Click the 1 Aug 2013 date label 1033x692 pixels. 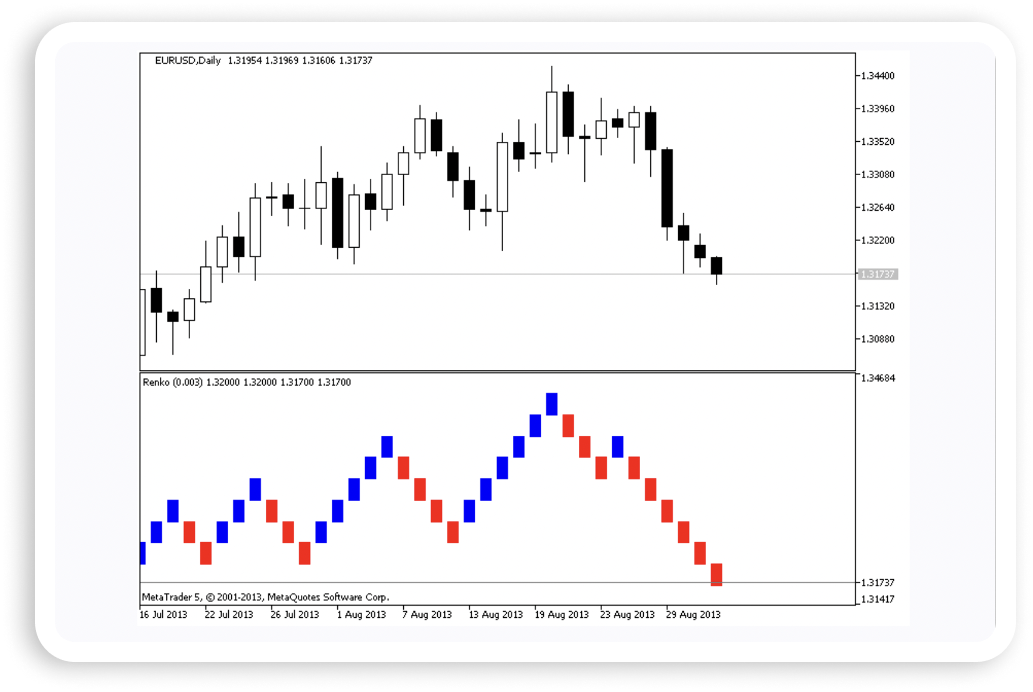point(361,614)
